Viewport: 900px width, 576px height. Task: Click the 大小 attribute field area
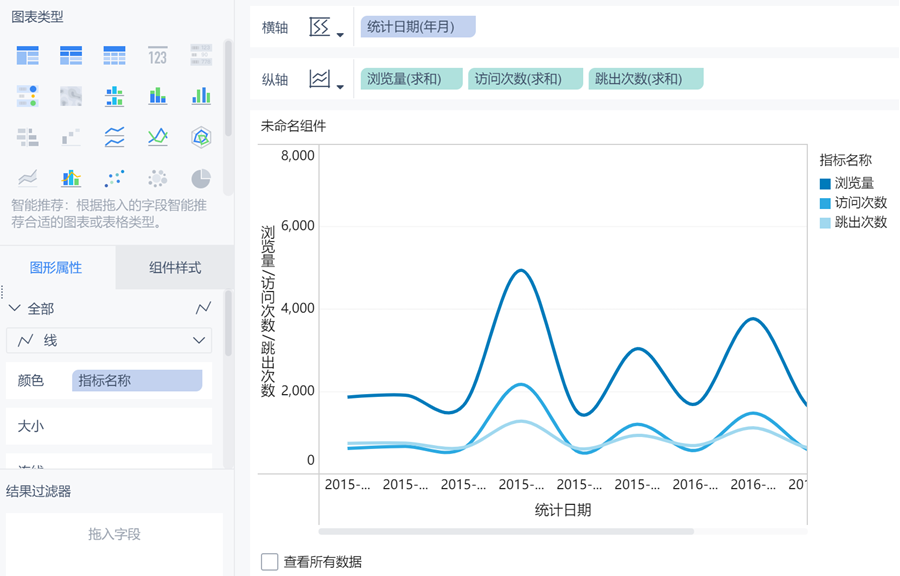tap(109, 426)
